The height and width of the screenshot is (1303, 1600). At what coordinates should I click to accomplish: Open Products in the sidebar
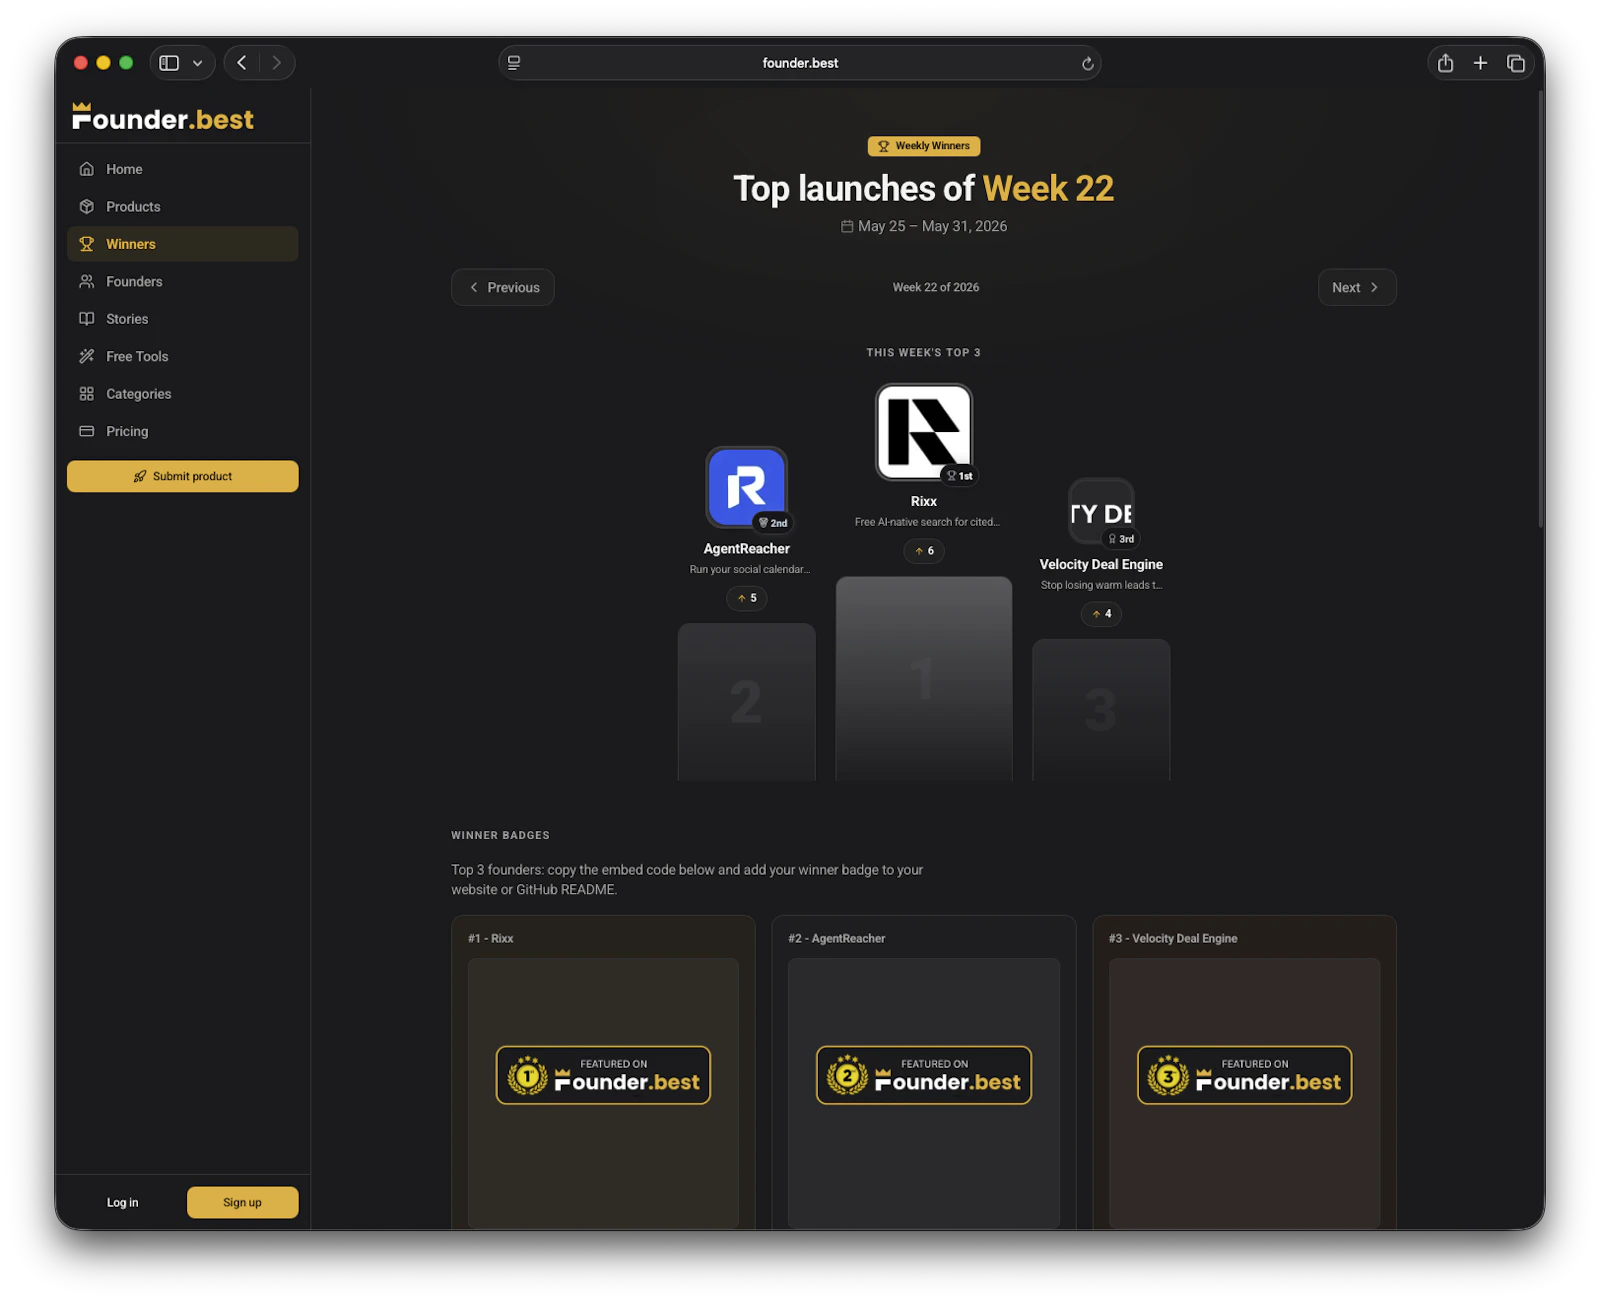point(182,207)
